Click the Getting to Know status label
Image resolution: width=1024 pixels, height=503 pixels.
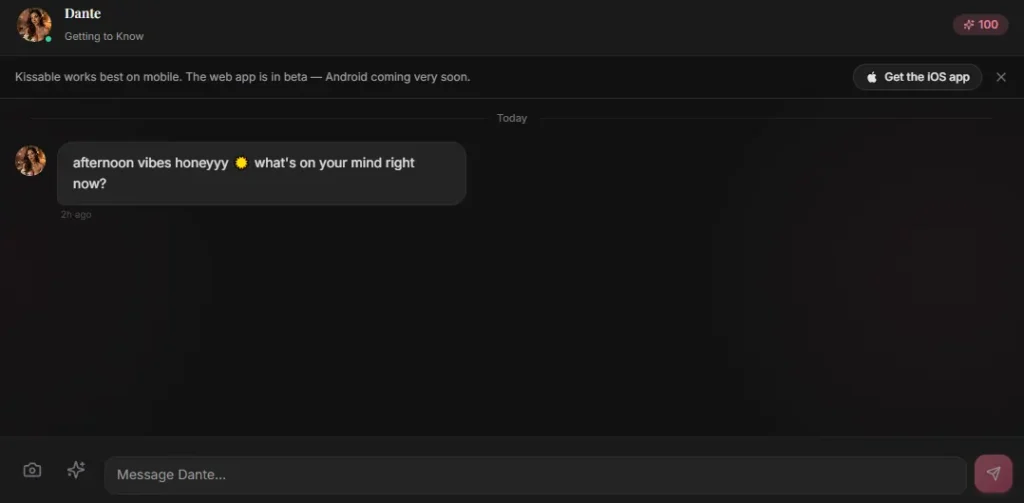point(104,37)
